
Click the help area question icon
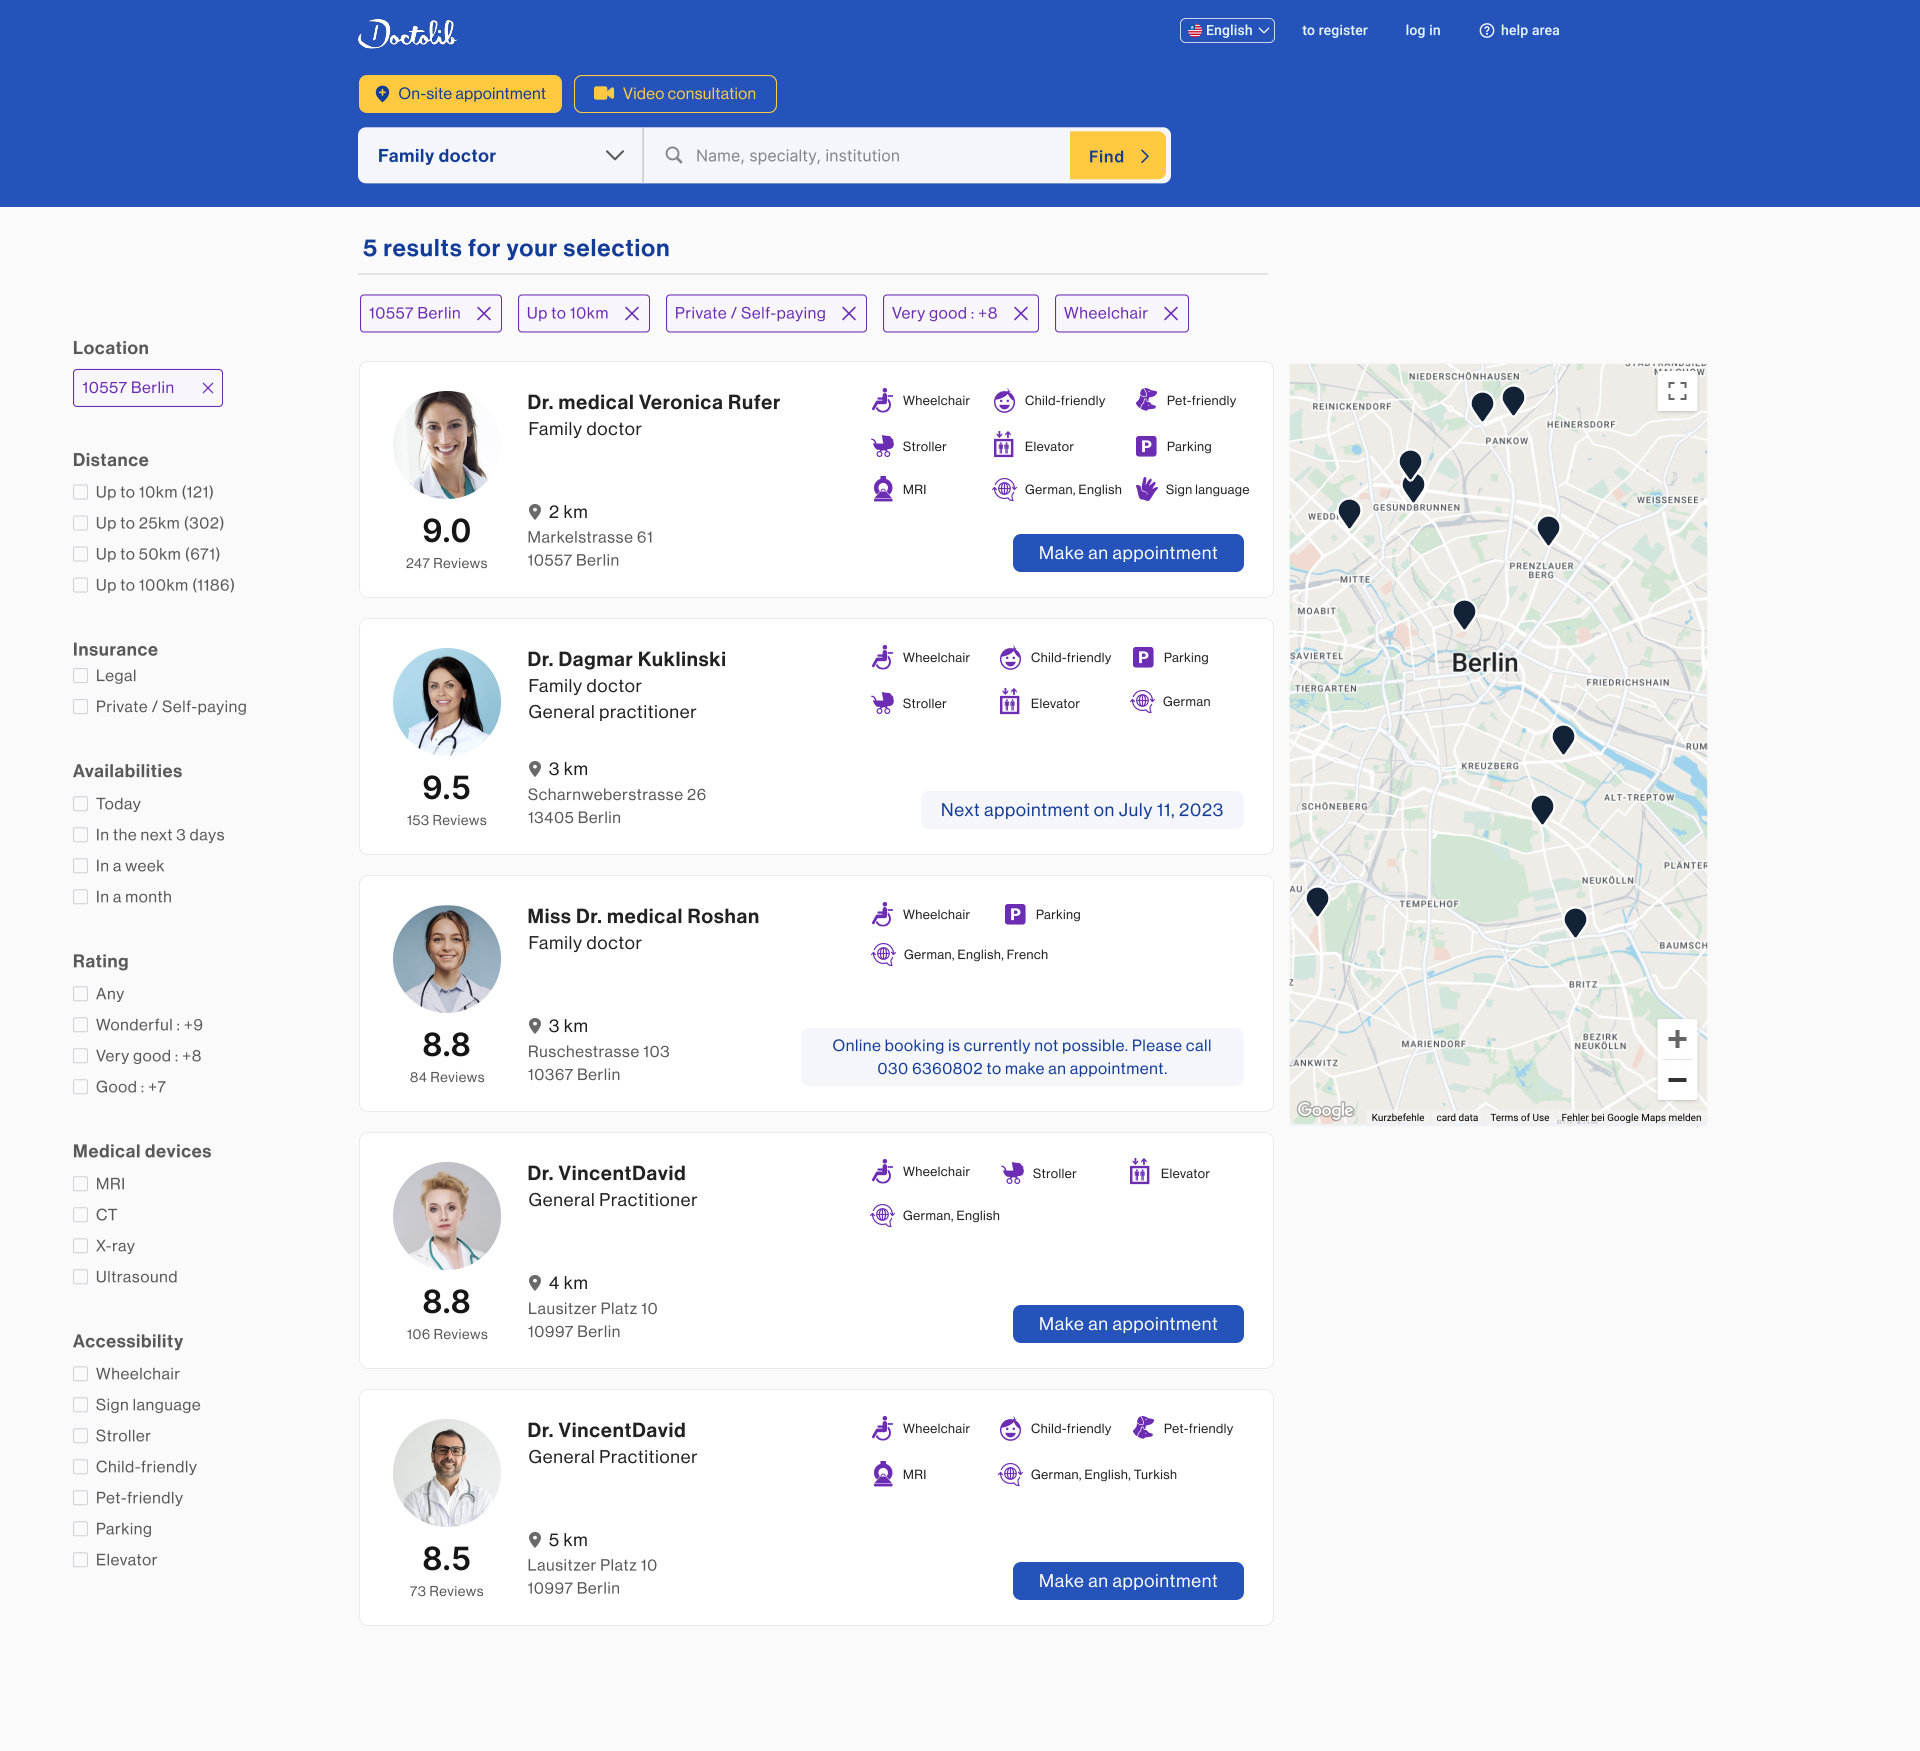1486,31
